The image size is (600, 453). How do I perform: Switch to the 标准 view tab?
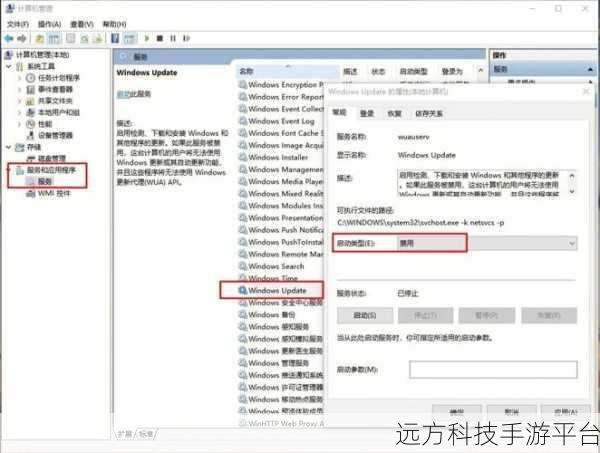tap(146, 434)
